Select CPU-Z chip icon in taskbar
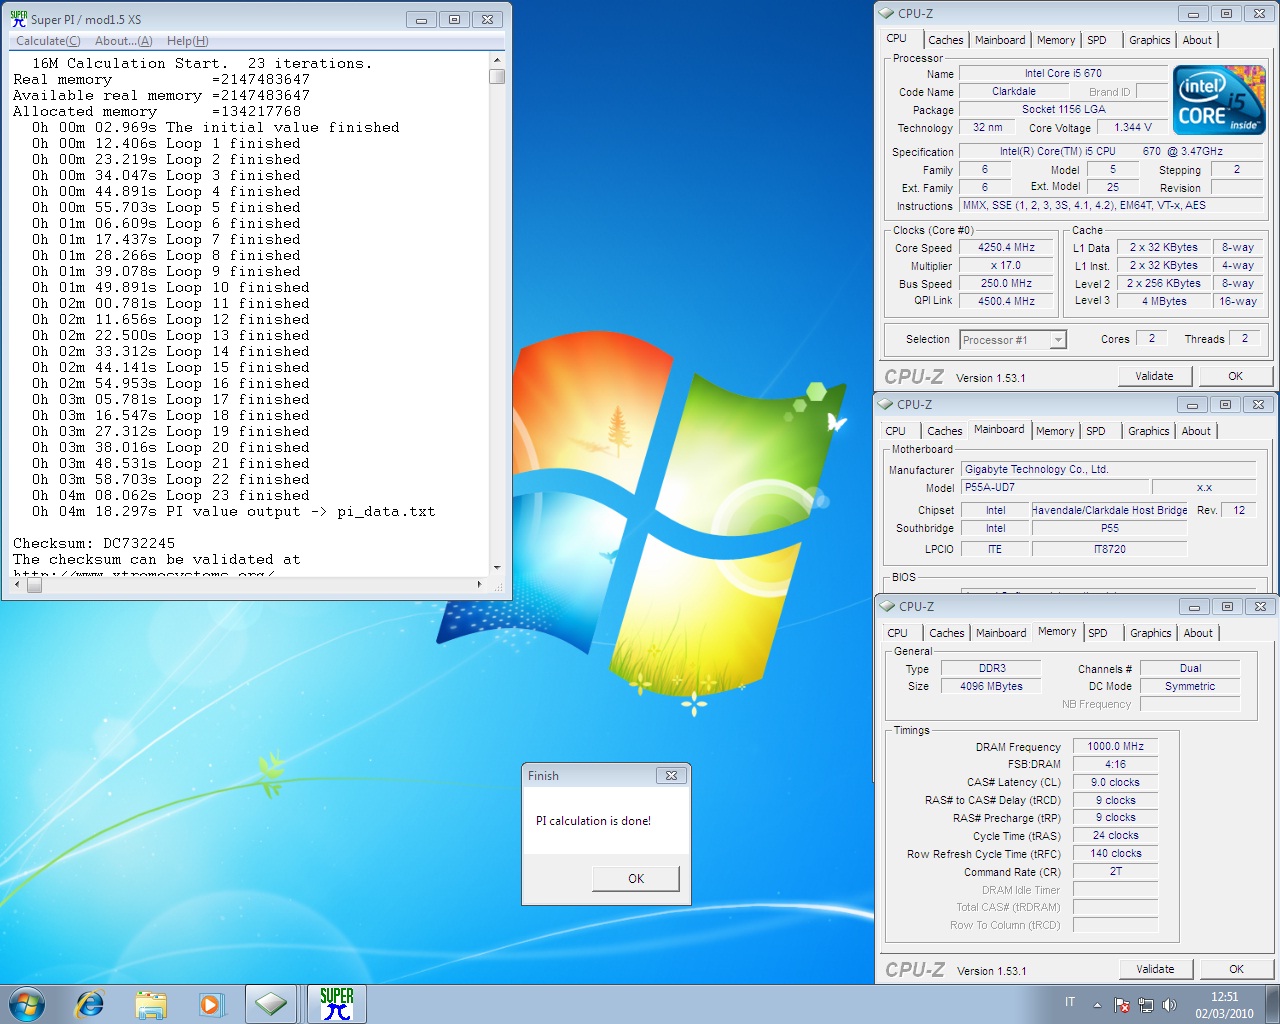The width and height of the screenshot is (1280, 1024). (x=271, y=1004)
